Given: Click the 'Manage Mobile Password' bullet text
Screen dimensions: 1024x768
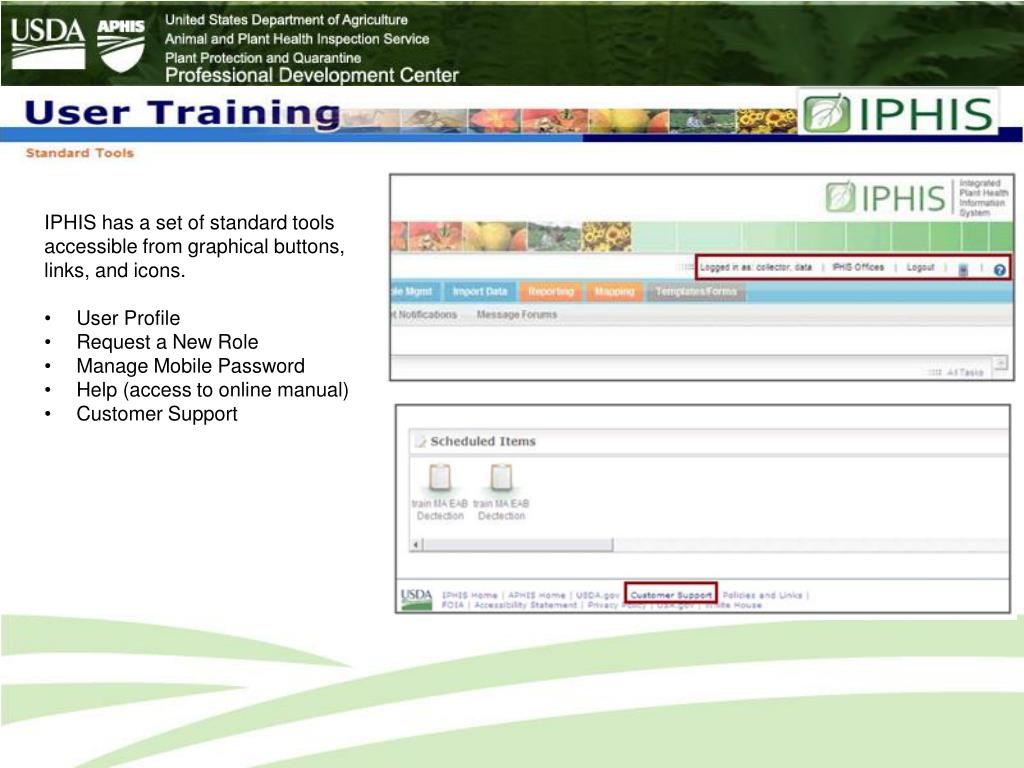Looking at the screenshot, I should pyautogui.click(x=191, y=366).
